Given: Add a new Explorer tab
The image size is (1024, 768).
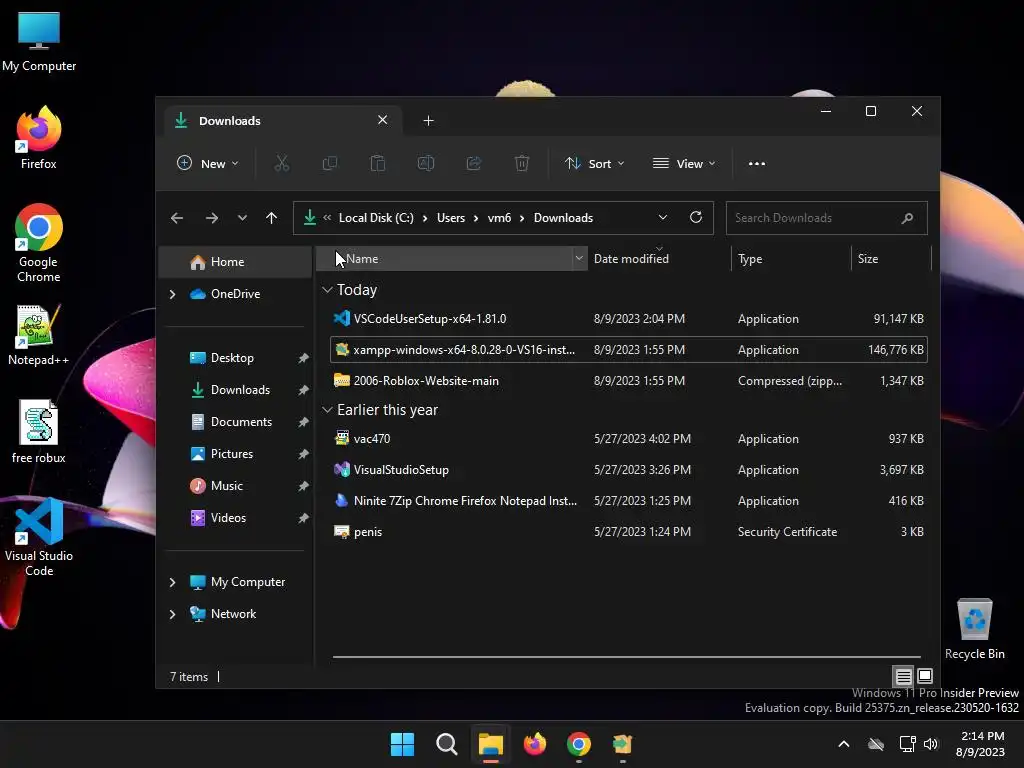Looking at the screenshot, I should pyautogui.click(x=428, y=121).
